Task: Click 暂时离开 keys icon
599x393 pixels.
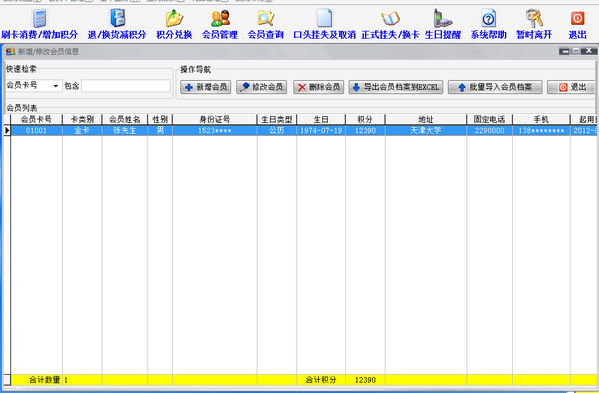Action: coord(534,18)
